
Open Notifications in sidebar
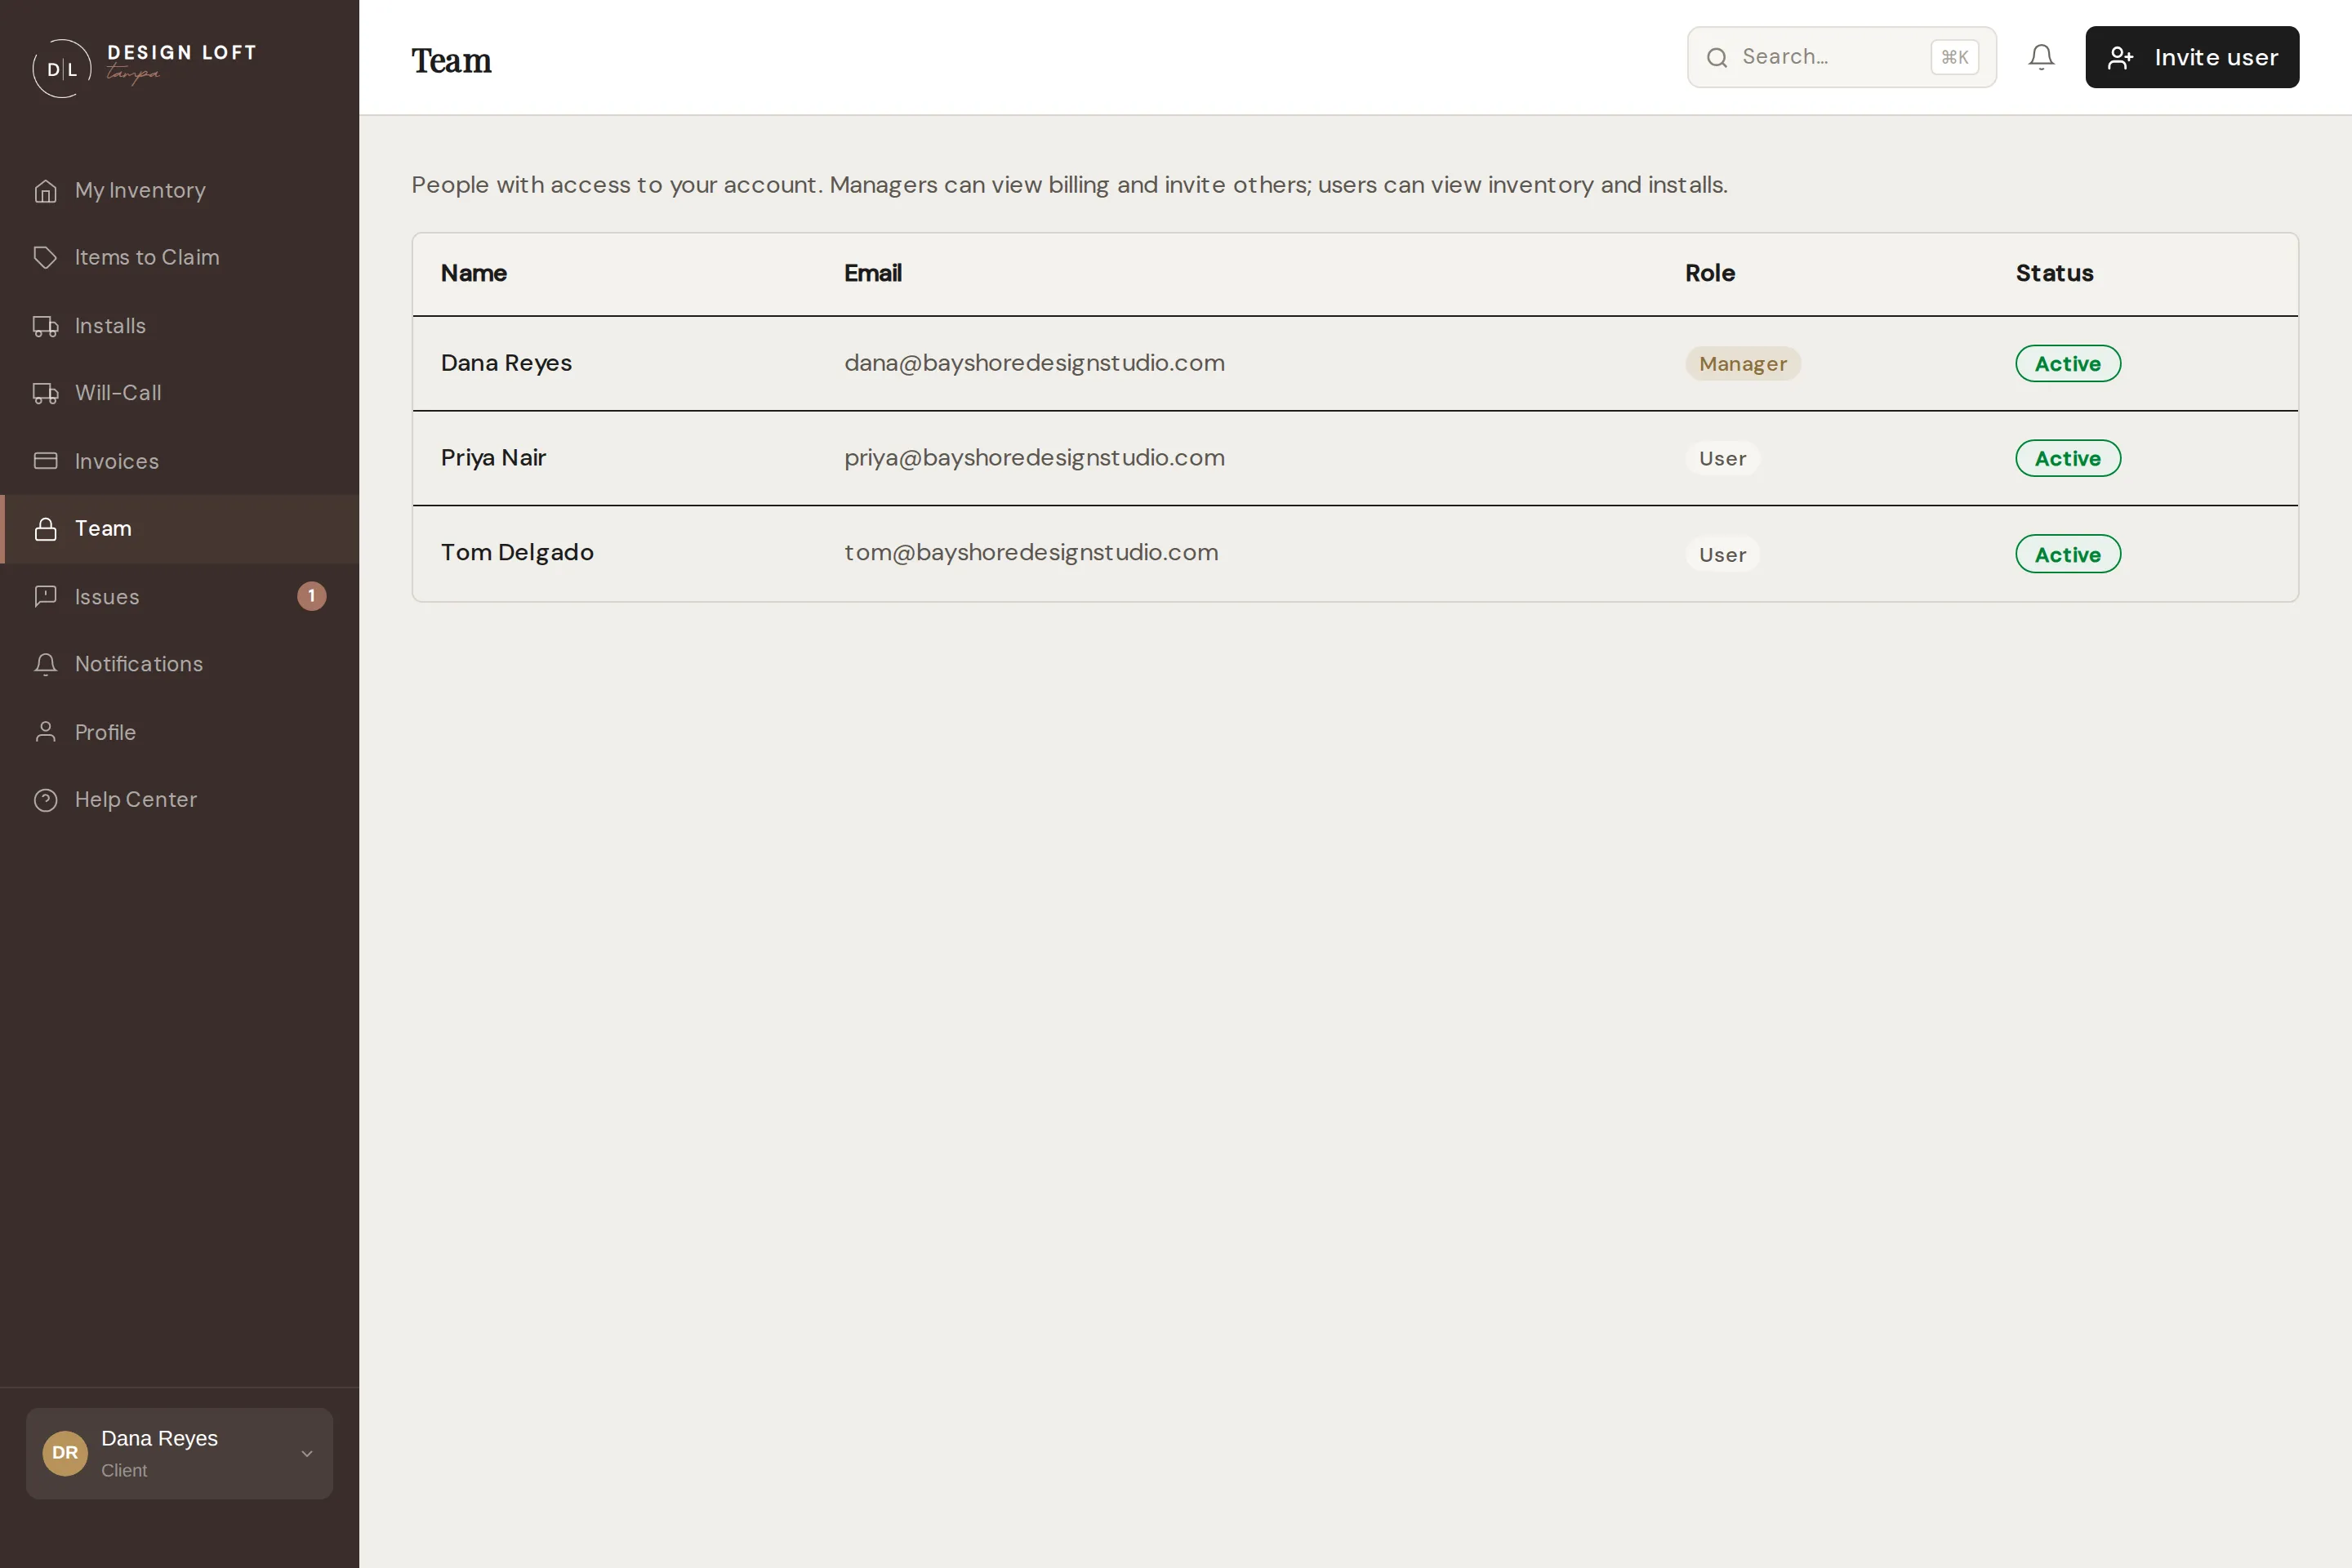point(180,664)
